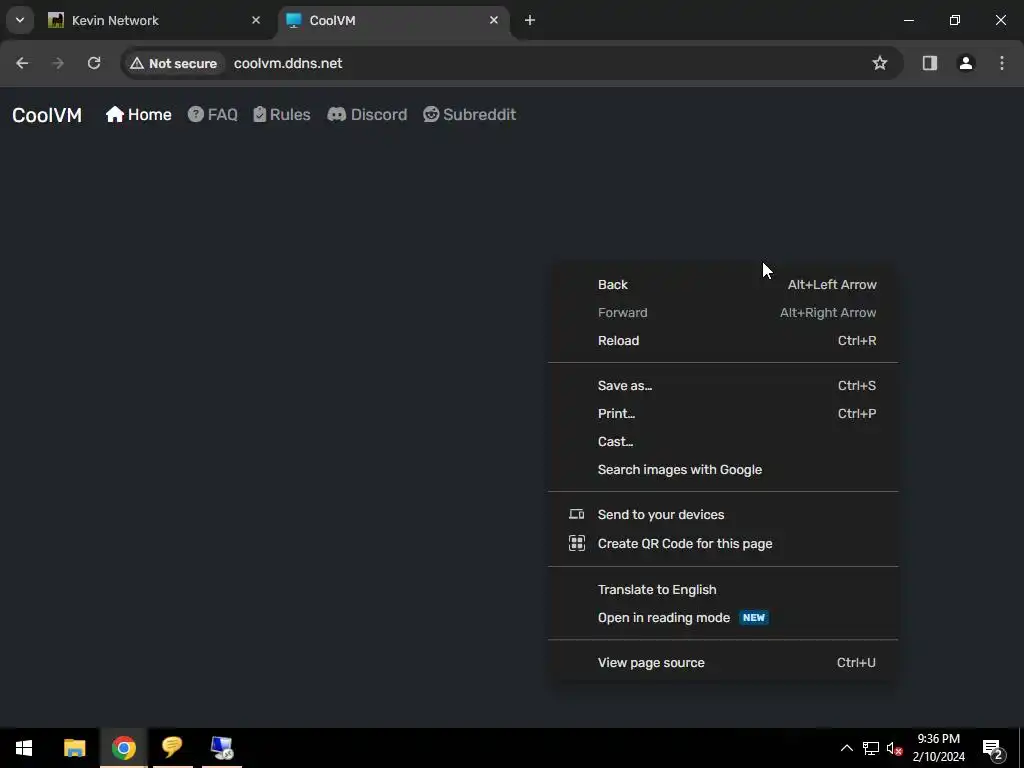The width and height of the screenshot is (1024, 768).
Task: Open the taskbar clock and date
Action: 938,748
